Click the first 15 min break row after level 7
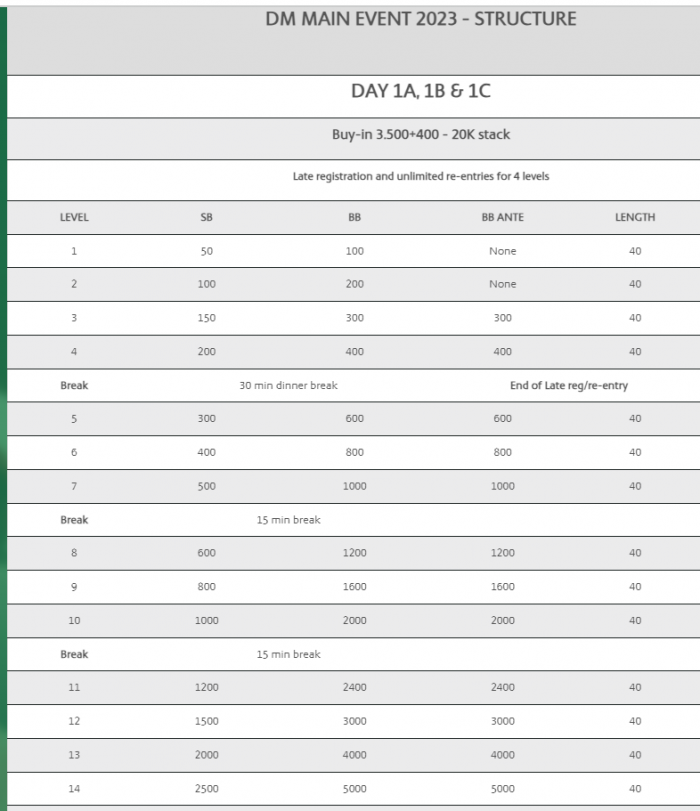The image size is (700, 811). click(x=353, y=520)
